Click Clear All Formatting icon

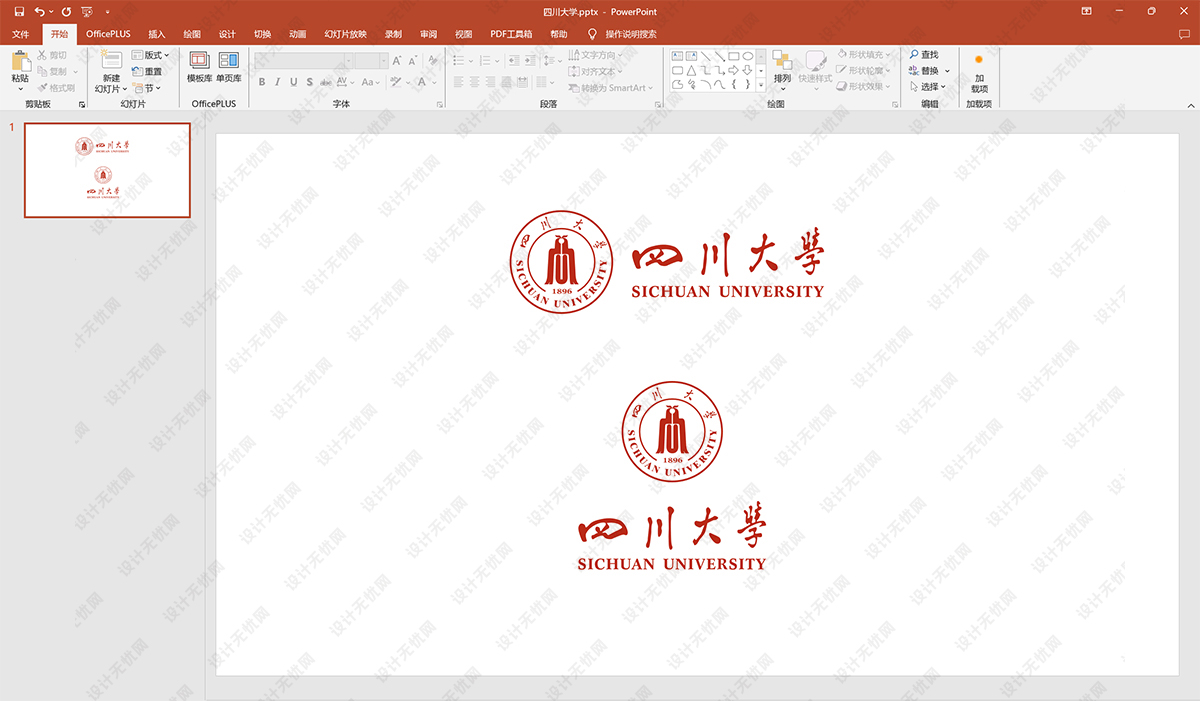tap(433, 61)
